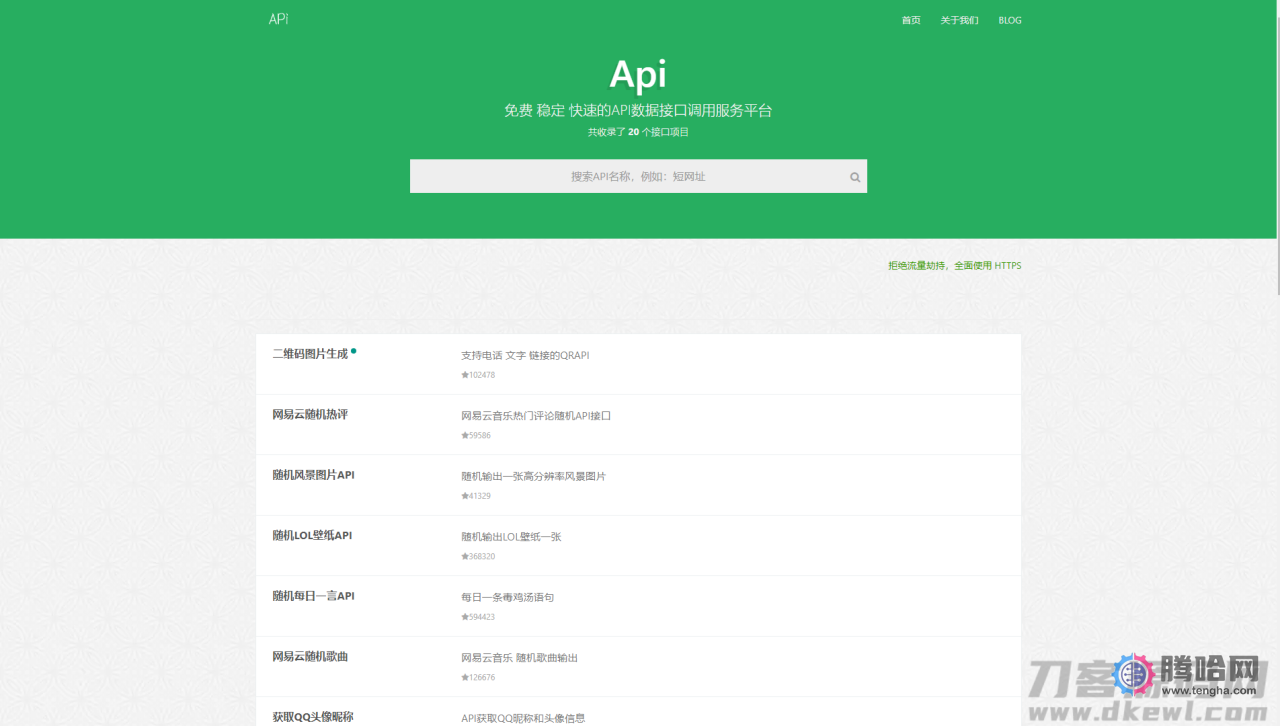Click description 每日一条毒鸡汤语句
1280x726 pixels.
507,597
